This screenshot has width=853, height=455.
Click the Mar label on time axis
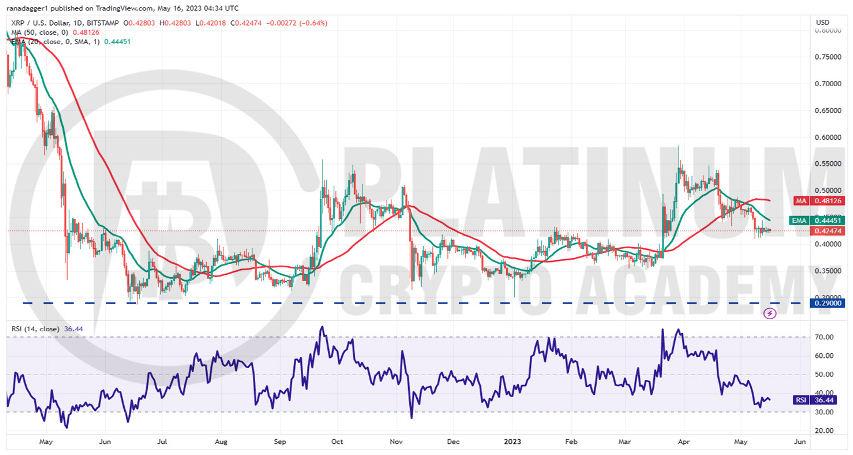(x=623, y=441)
